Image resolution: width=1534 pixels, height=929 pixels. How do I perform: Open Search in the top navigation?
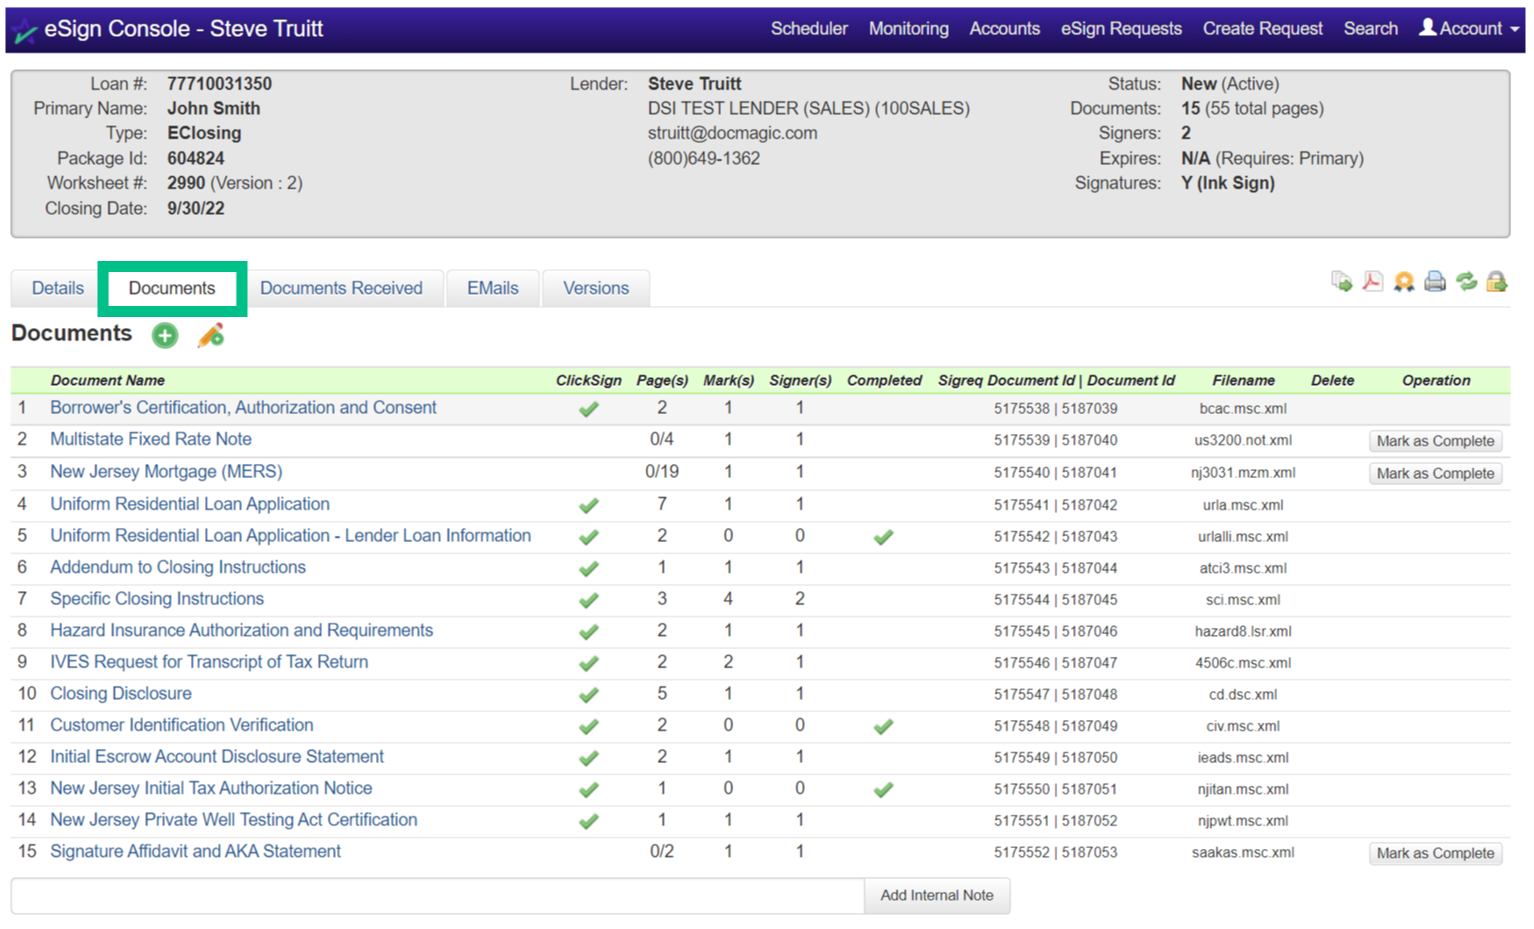click(1370, 29)
